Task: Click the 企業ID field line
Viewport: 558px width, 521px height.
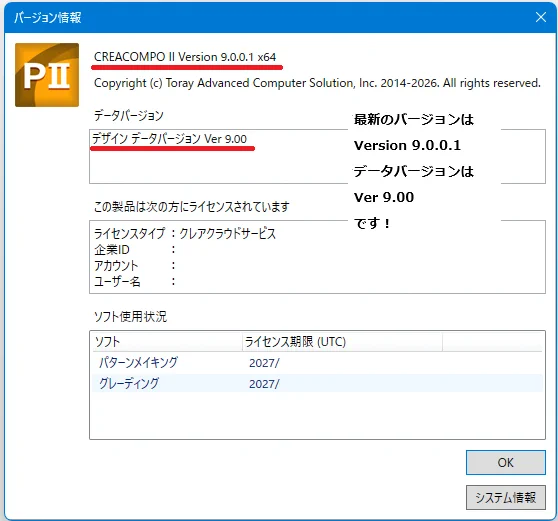Action: pos(135,250)
